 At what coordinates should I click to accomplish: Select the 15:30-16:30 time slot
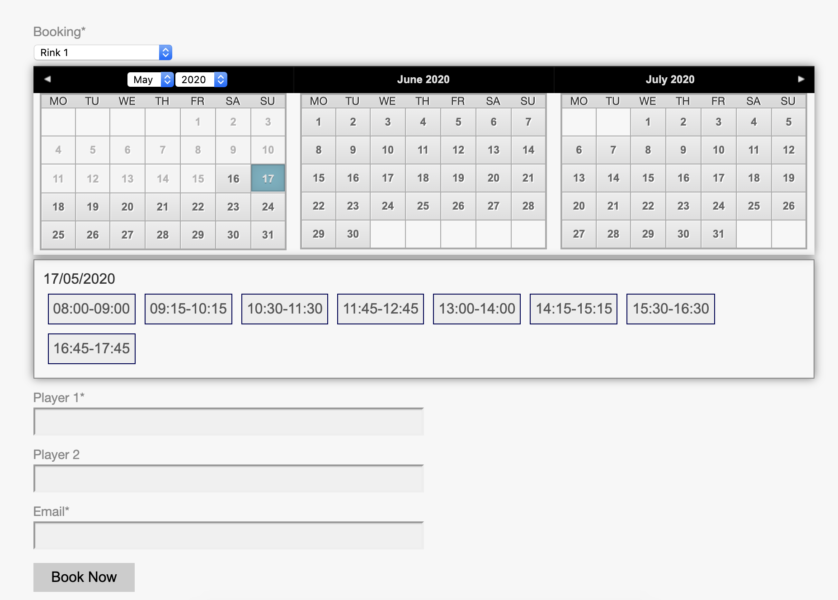671,309
